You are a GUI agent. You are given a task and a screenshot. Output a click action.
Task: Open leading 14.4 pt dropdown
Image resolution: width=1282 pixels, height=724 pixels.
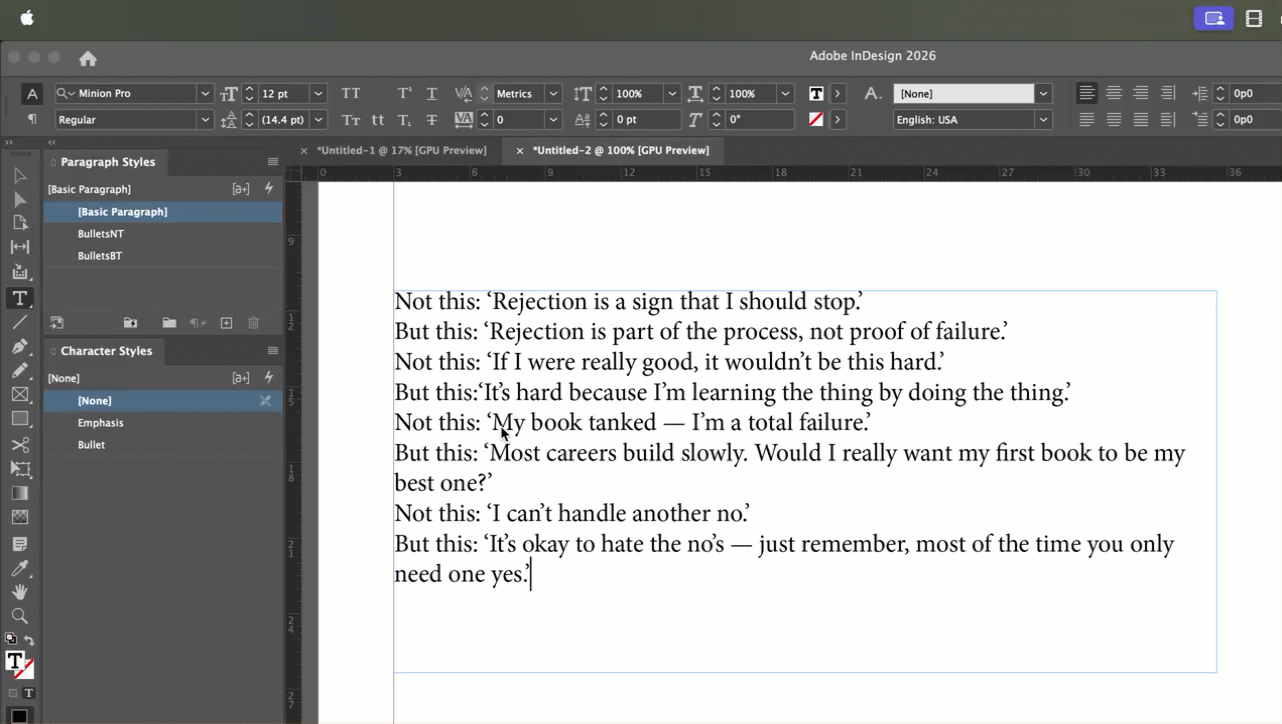point(318,120)
